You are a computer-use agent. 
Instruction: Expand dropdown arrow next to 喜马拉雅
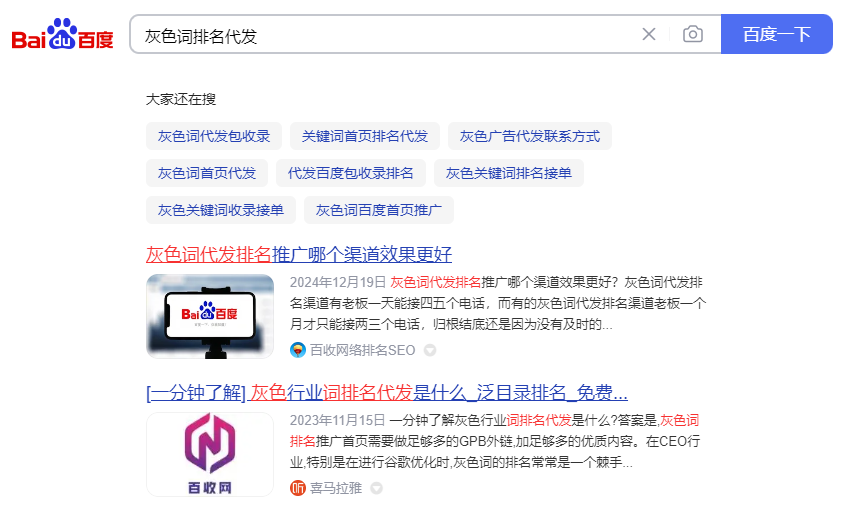click(376, 488)
